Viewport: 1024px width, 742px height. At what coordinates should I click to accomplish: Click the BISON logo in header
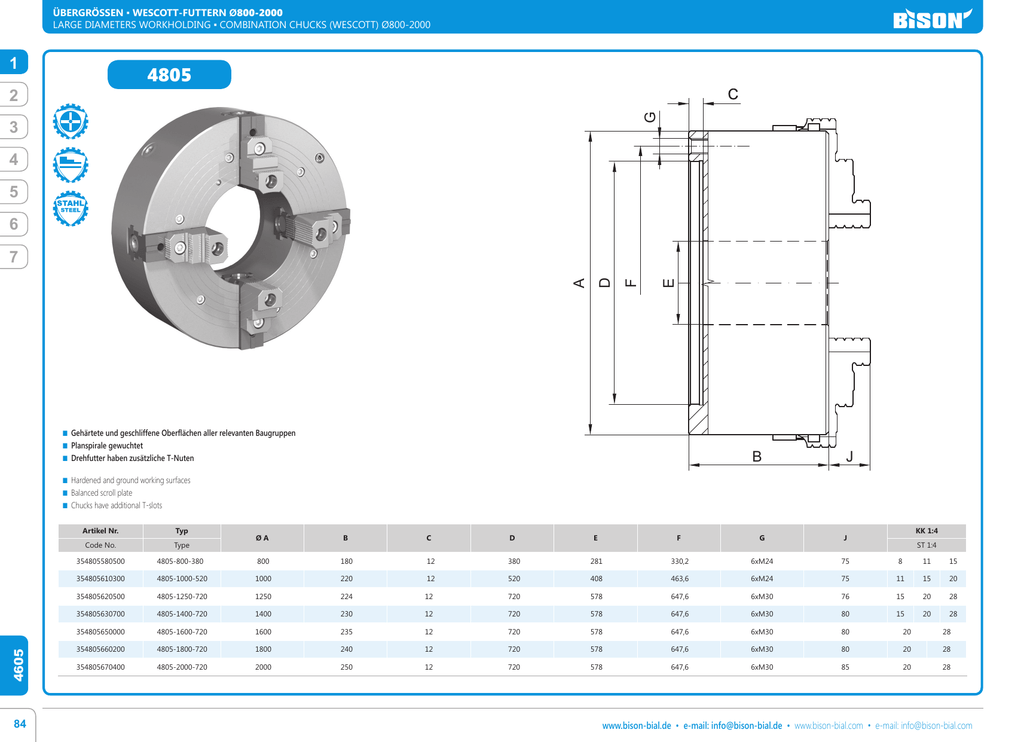click(932, 19)
